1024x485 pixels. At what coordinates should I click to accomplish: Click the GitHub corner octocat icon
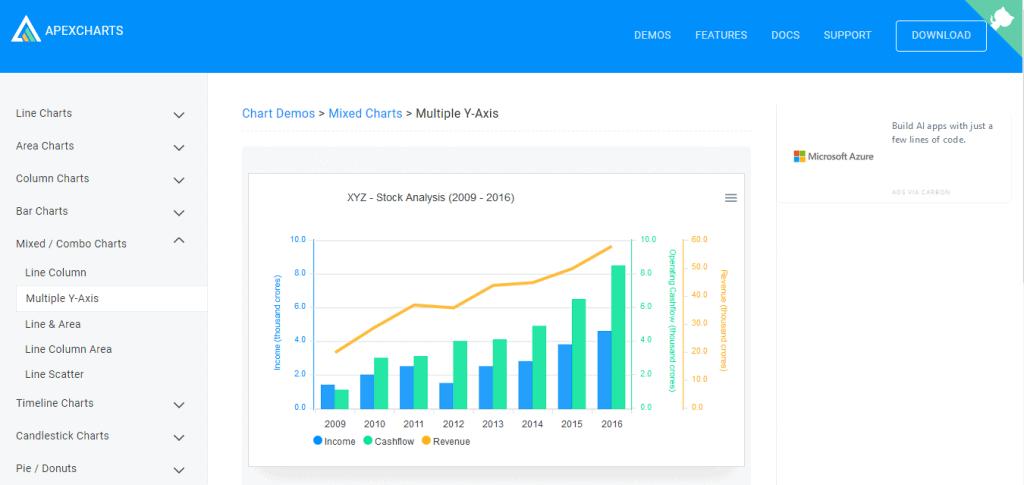(x=1000, y=19)
